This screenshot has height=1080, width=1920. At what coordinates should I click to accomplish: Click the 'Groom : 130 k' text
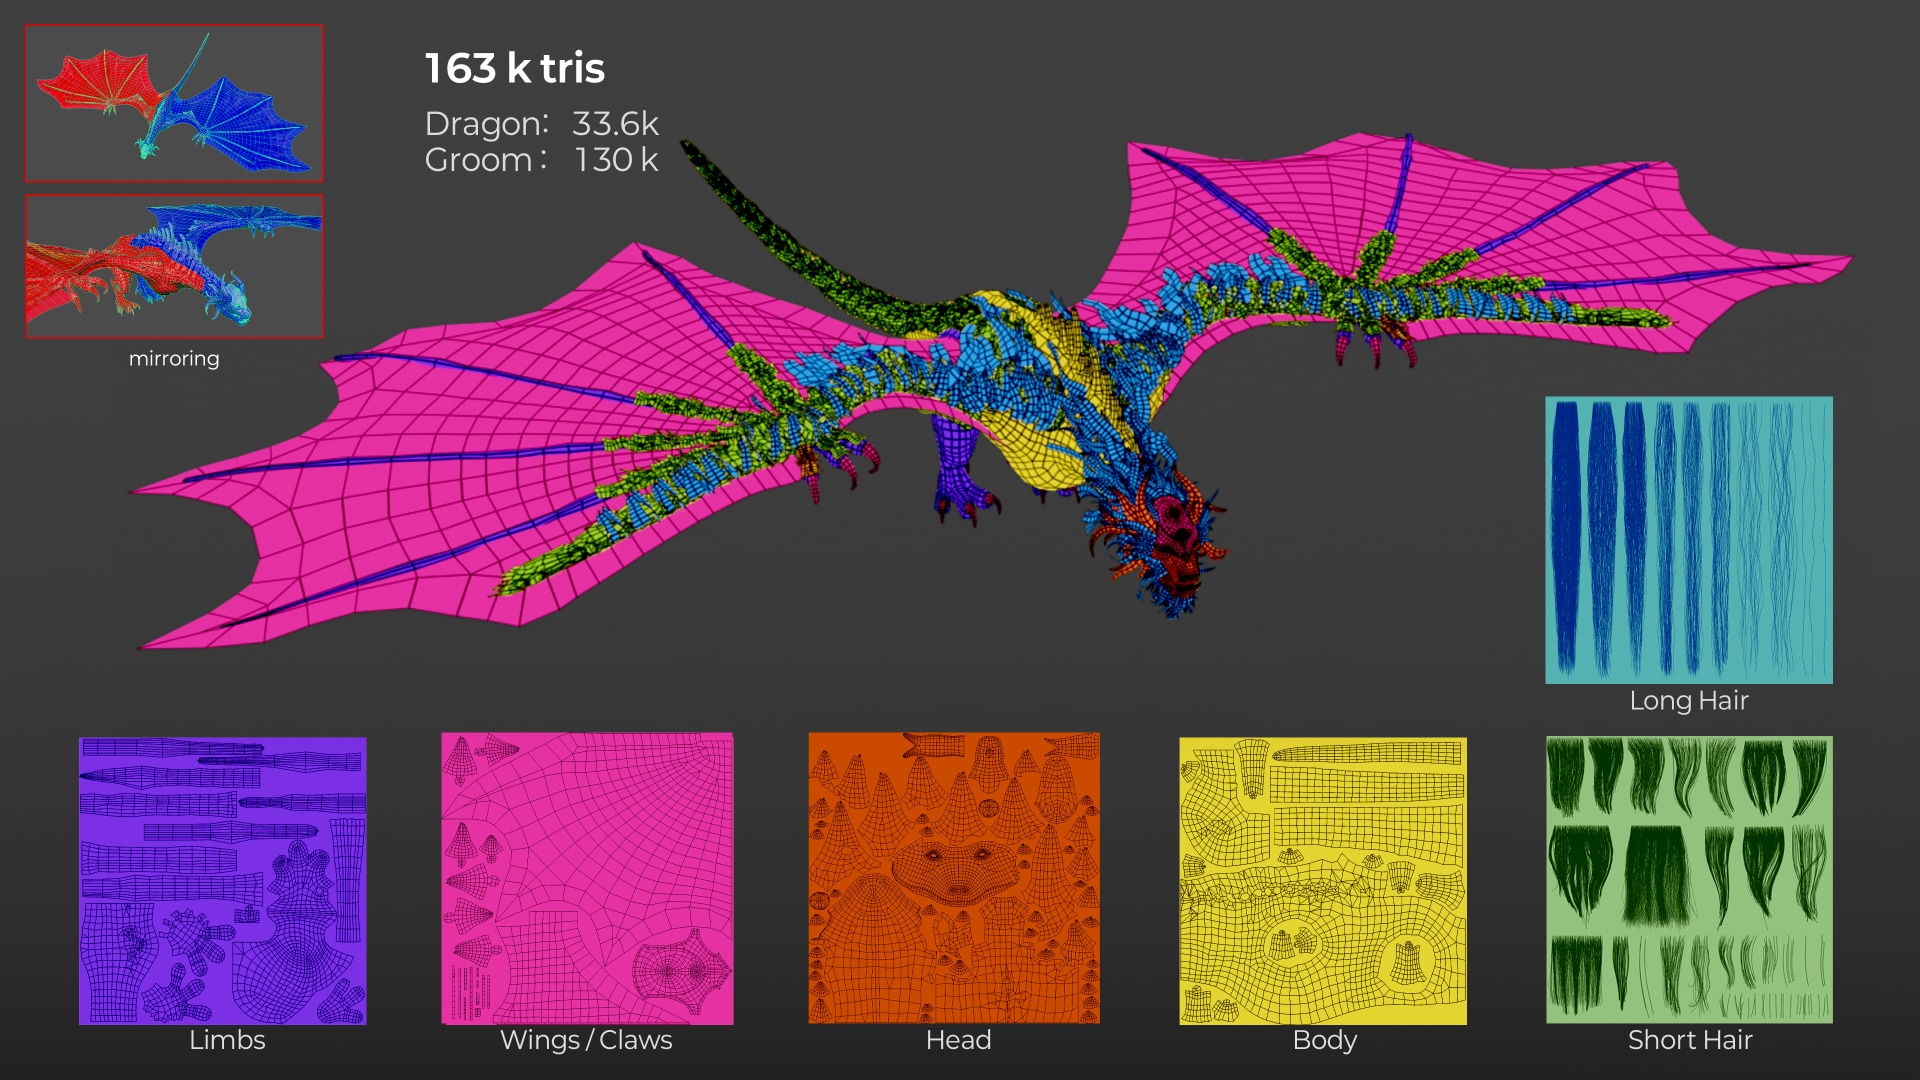click(541, 160)
